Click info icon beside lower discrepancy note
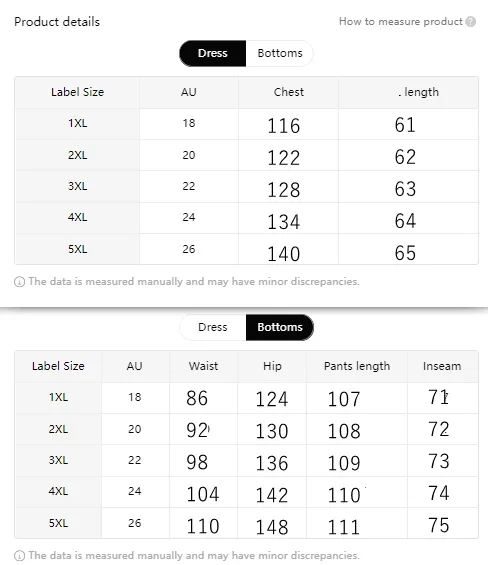This screenshot has height=565, width=488. (x=19, y=556)
